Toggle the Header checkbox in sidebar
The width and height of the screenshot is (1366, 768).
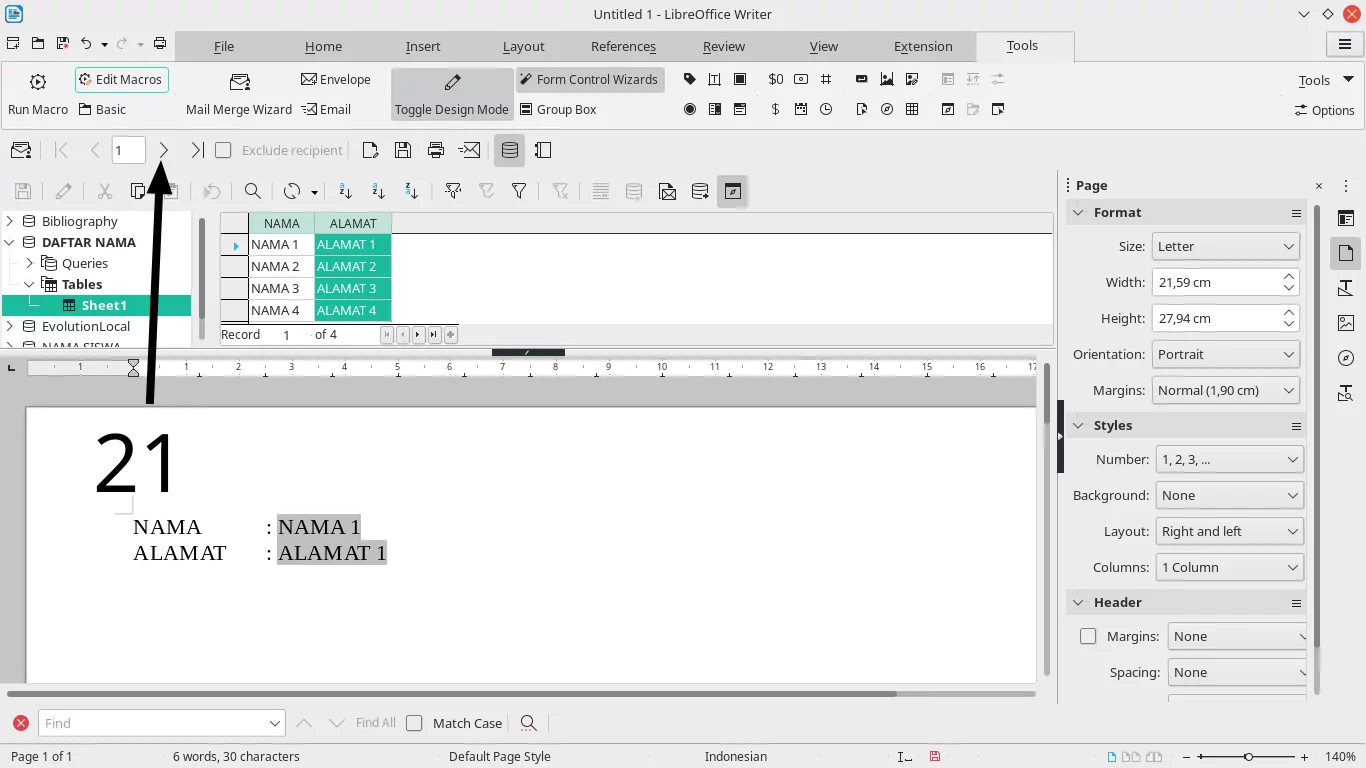(1088, 636)
